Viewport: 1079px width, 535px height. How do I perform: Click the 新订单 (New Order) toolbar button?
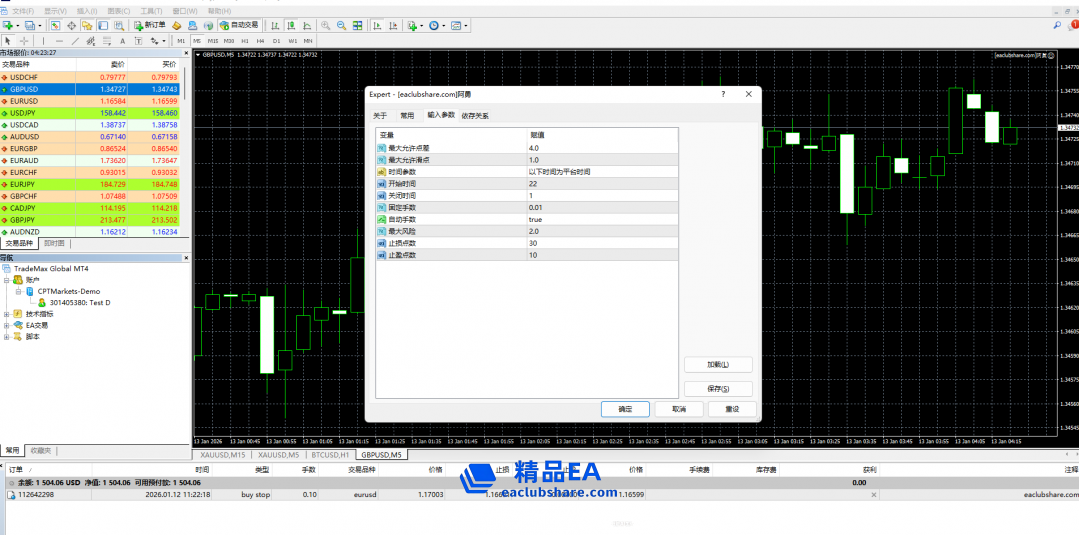pyautogui.click(x=150, y=25)
